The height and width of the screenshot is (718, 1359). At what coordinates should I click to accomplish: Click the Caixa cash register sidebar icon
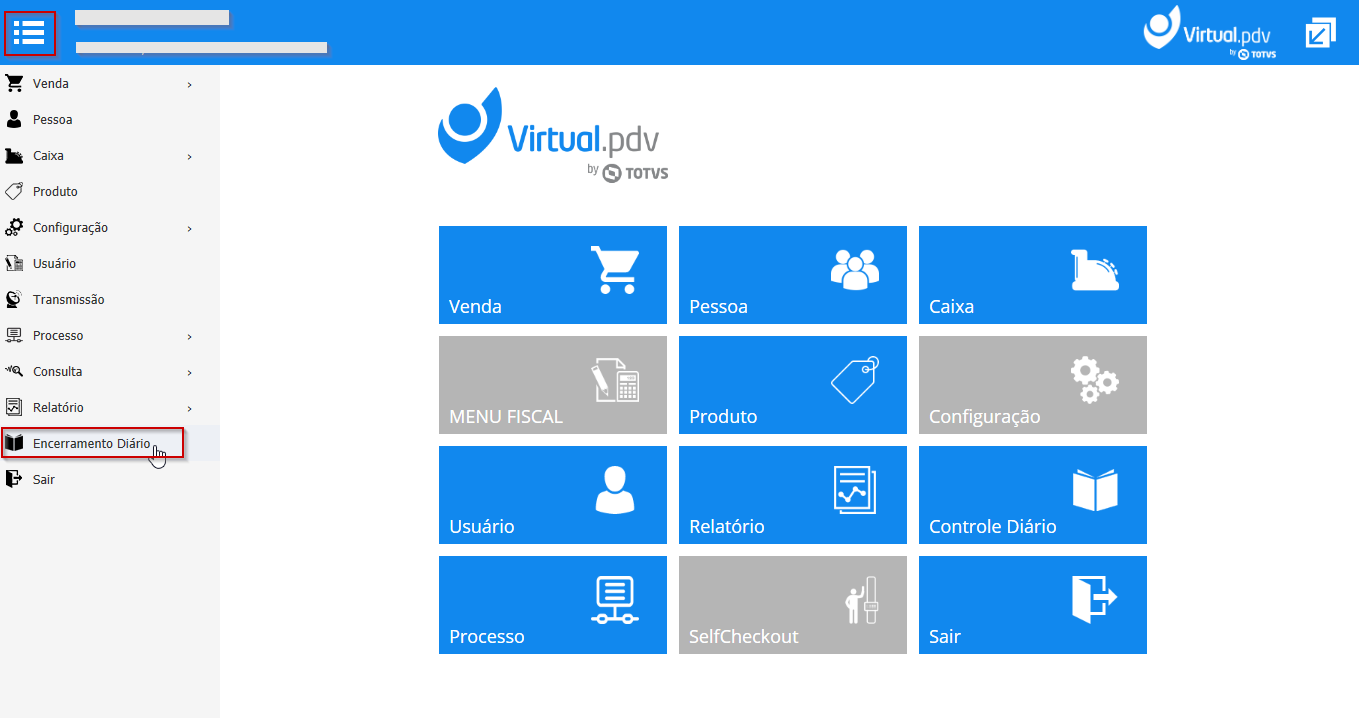[14, 155]
